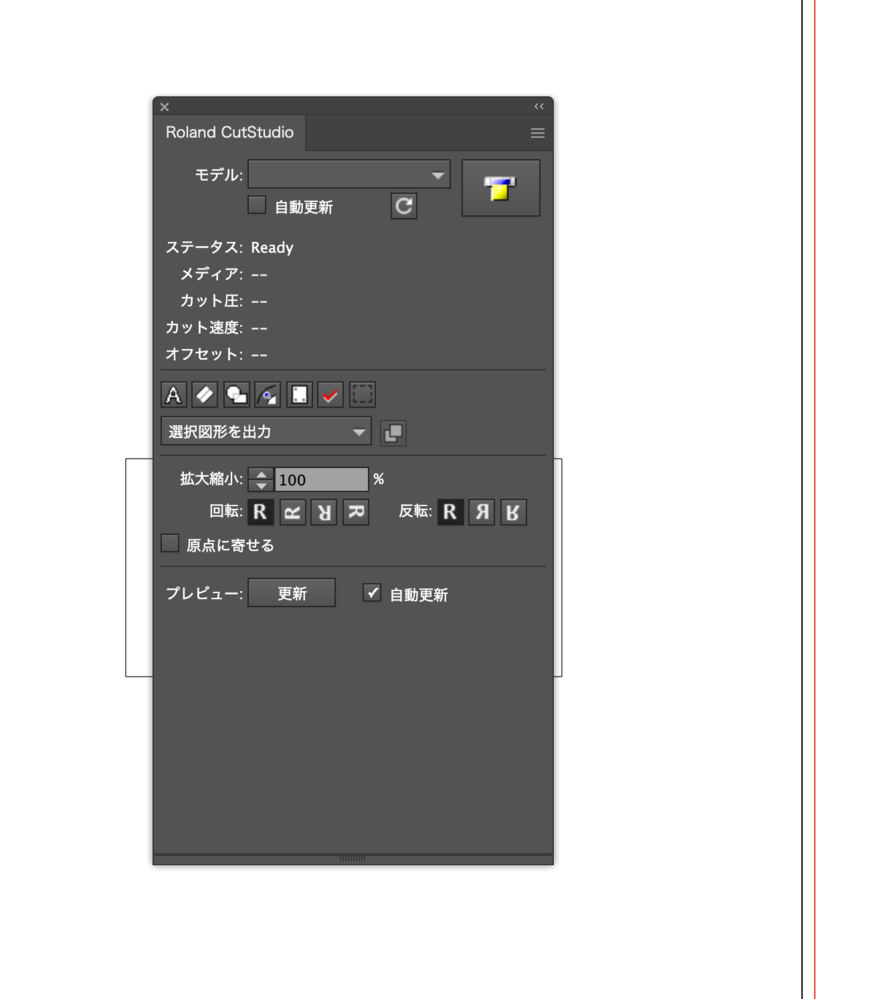The width and height of the screenshot is (887, 999).
Task: Click the curve path edit icon
Action: point(267,395)
